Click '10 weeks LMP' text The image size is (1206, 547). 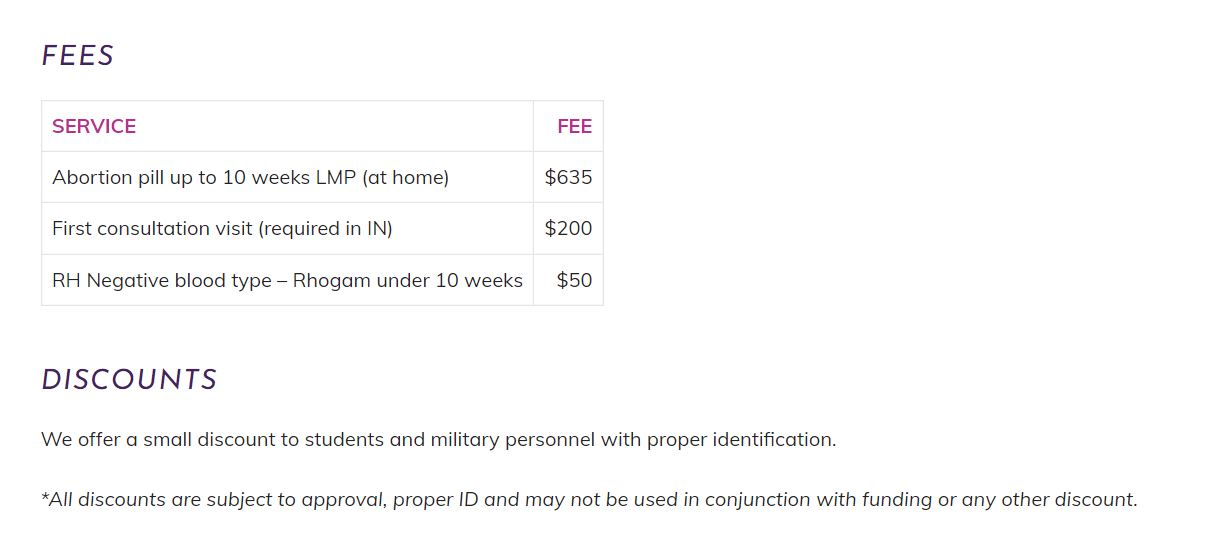289,177
